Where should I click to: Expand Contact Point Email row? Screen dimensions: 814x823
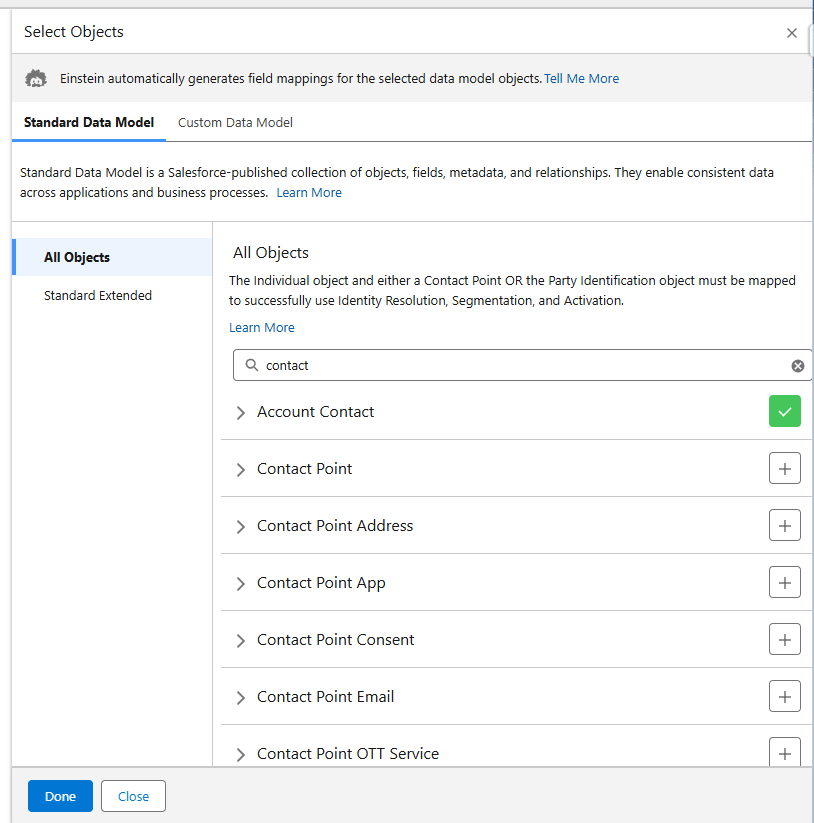pos(240,698)
